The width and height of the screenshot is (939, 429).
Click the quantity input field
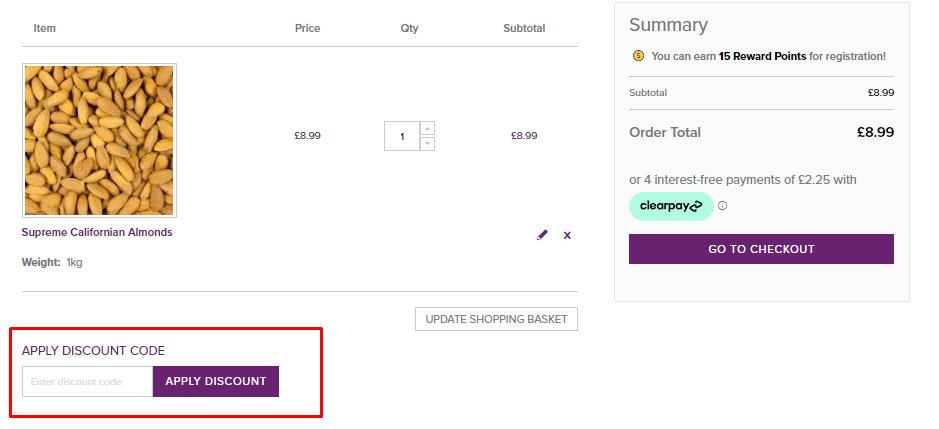click(x=403, y=136)
